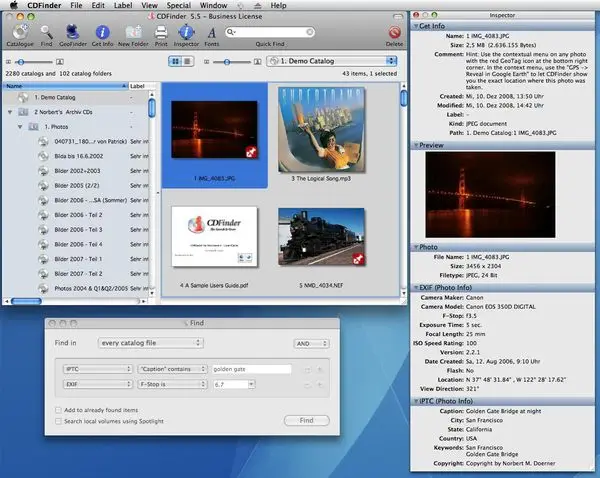This screenshot has height=478, width=600.
Task: Click the sidebar horizontal scrollbar thumb
Action: (26, 301)
